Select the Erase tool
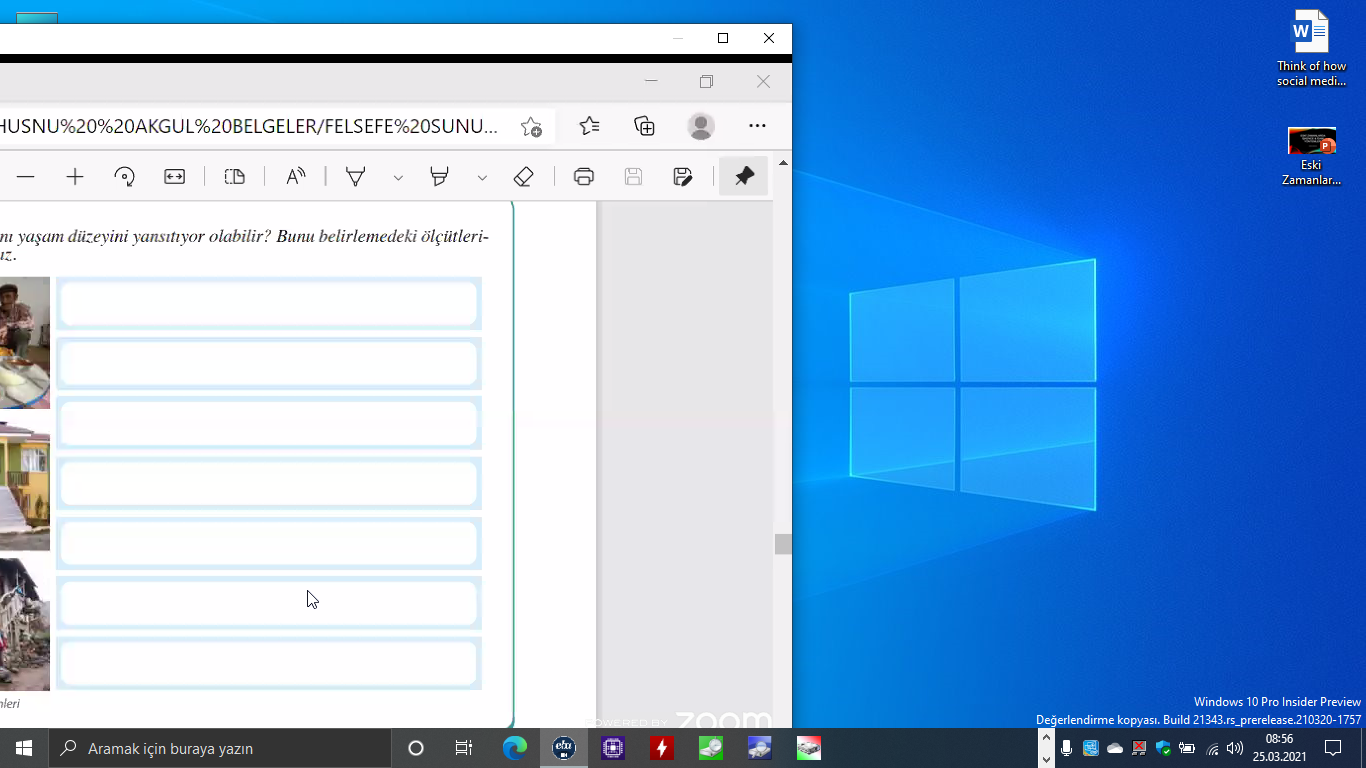This screenshot has width=1366, height=768. 523,177
